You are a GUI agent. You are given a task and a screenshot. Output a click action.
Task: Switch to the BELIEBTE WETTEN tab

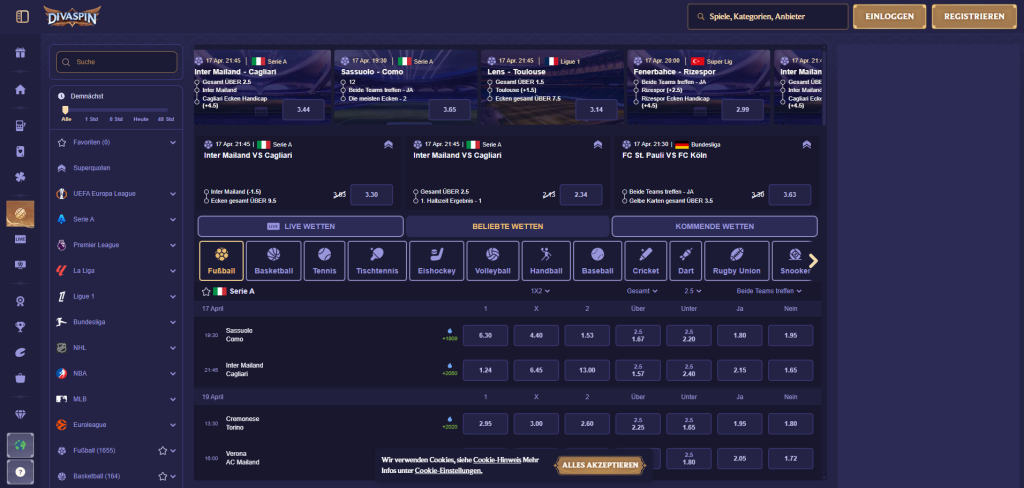coord(507,226)
